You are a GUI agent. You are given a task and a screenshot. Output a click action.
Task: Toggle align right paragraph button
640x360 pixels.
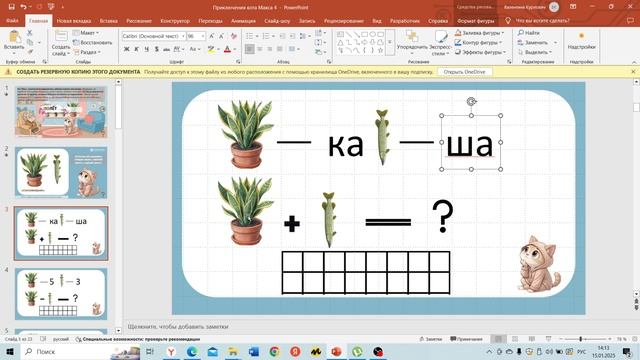coord(270,49)
